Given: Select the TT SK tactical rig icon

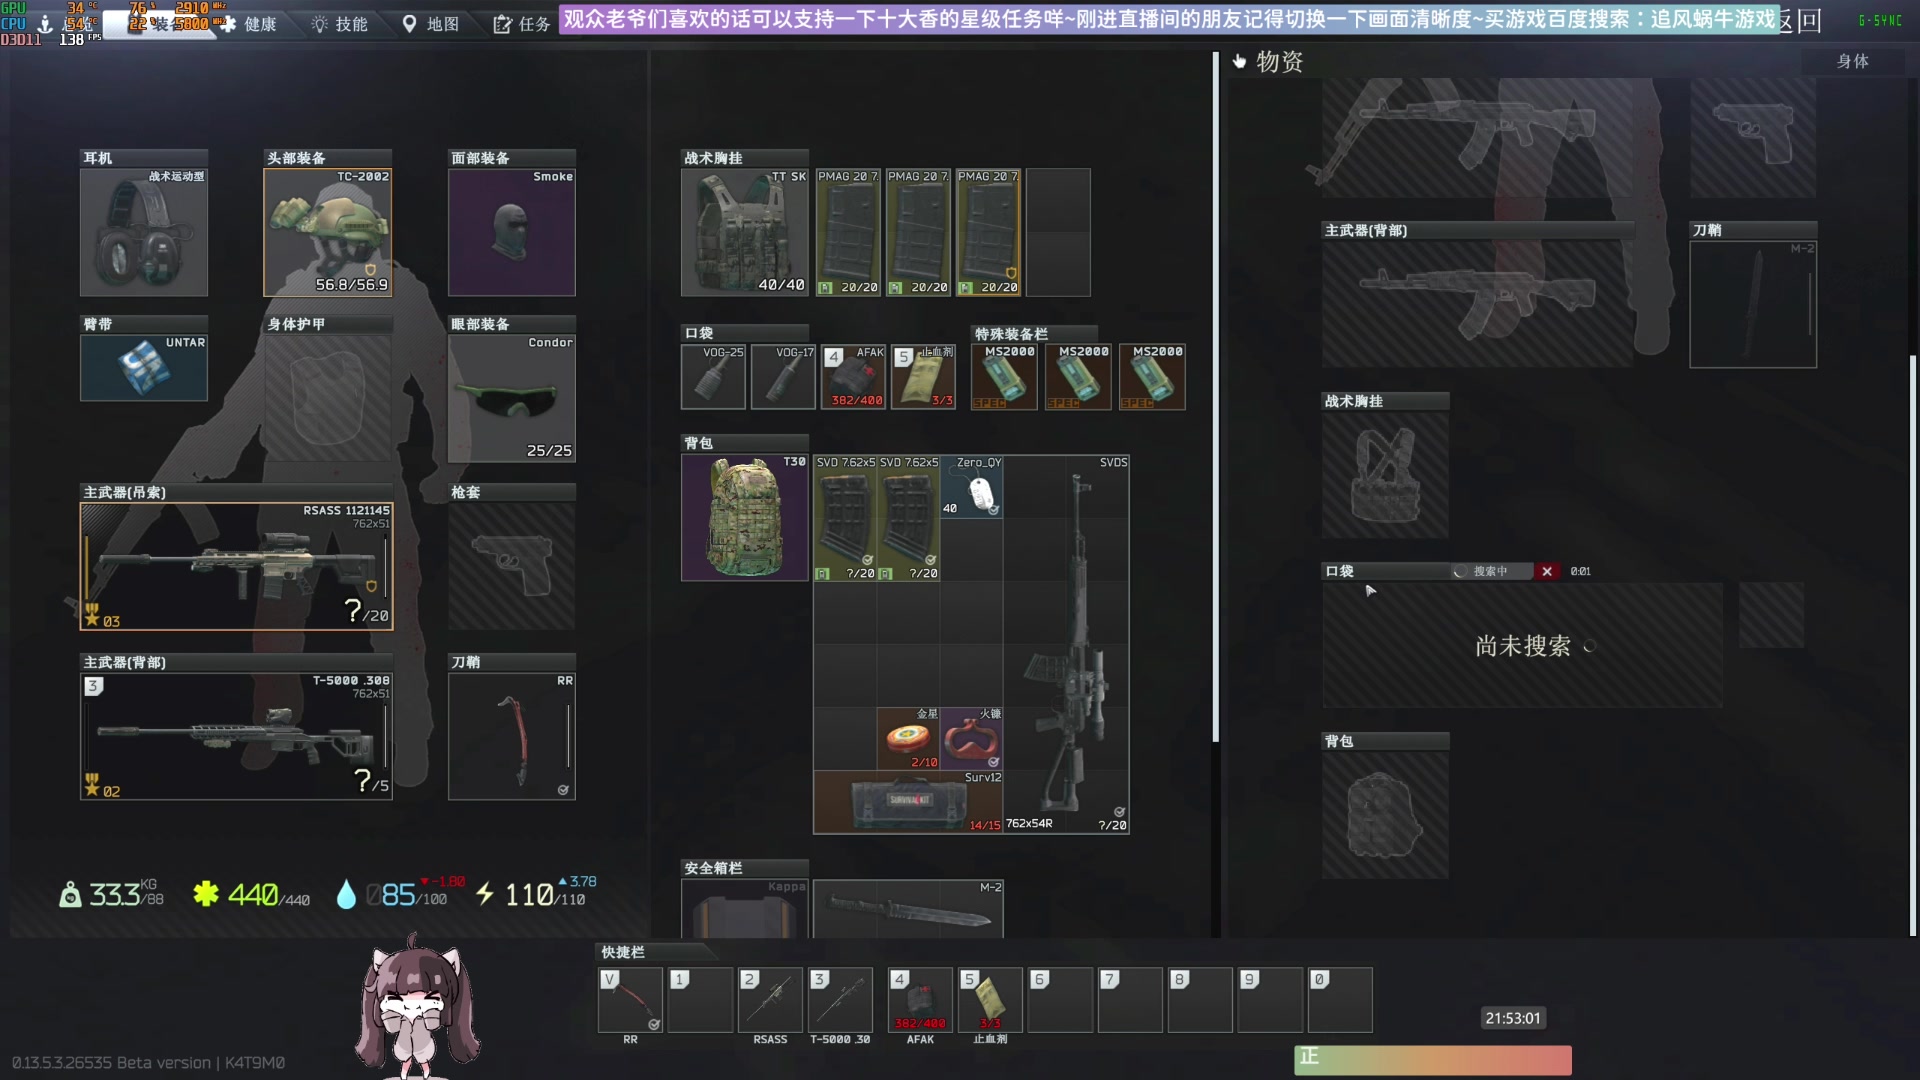Looking at the screenshot, I should pyautogui.click(x=745, y=232).
